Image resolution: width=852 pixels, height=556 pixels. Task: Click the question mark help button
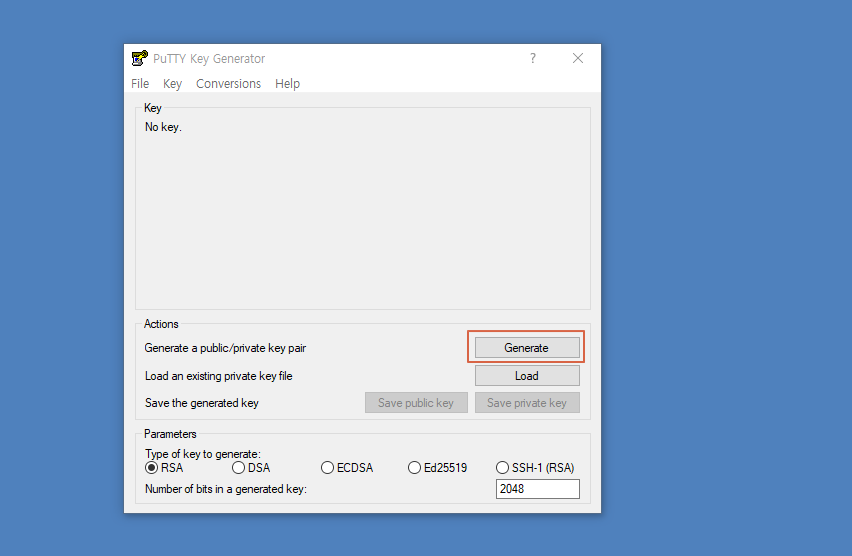532,58
